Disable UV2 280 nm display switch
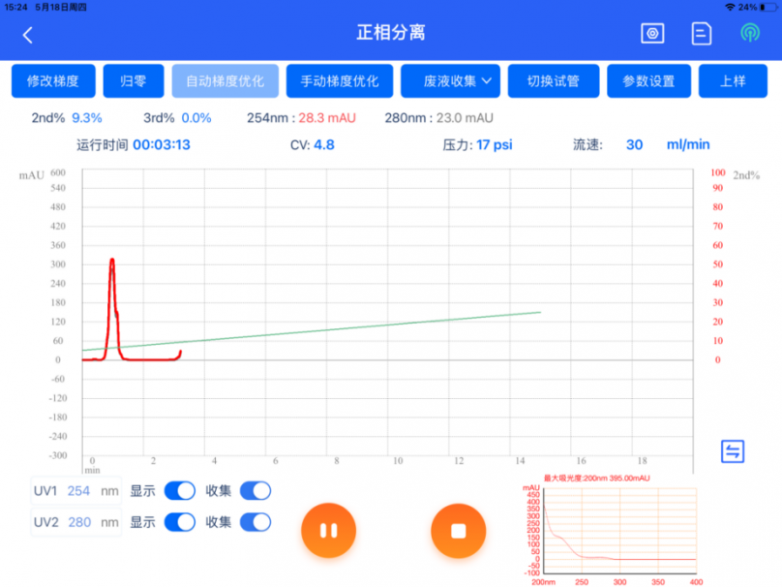The height and width of the screenshot is (587, 782). 180,522
